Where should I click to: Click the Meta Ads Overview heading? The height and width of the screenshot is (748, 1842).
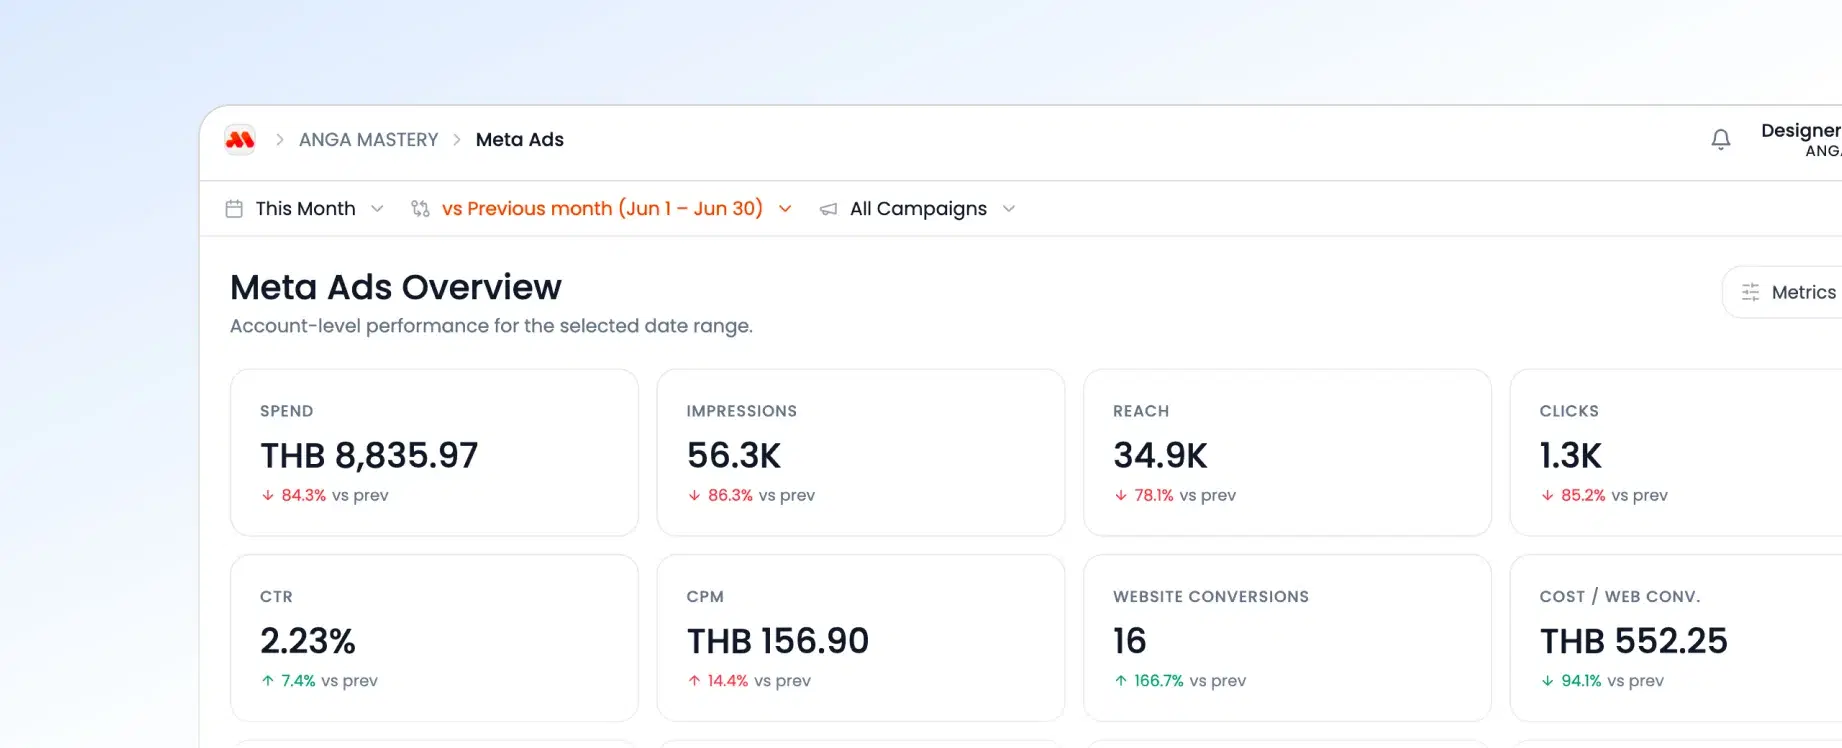coord(396,288)
